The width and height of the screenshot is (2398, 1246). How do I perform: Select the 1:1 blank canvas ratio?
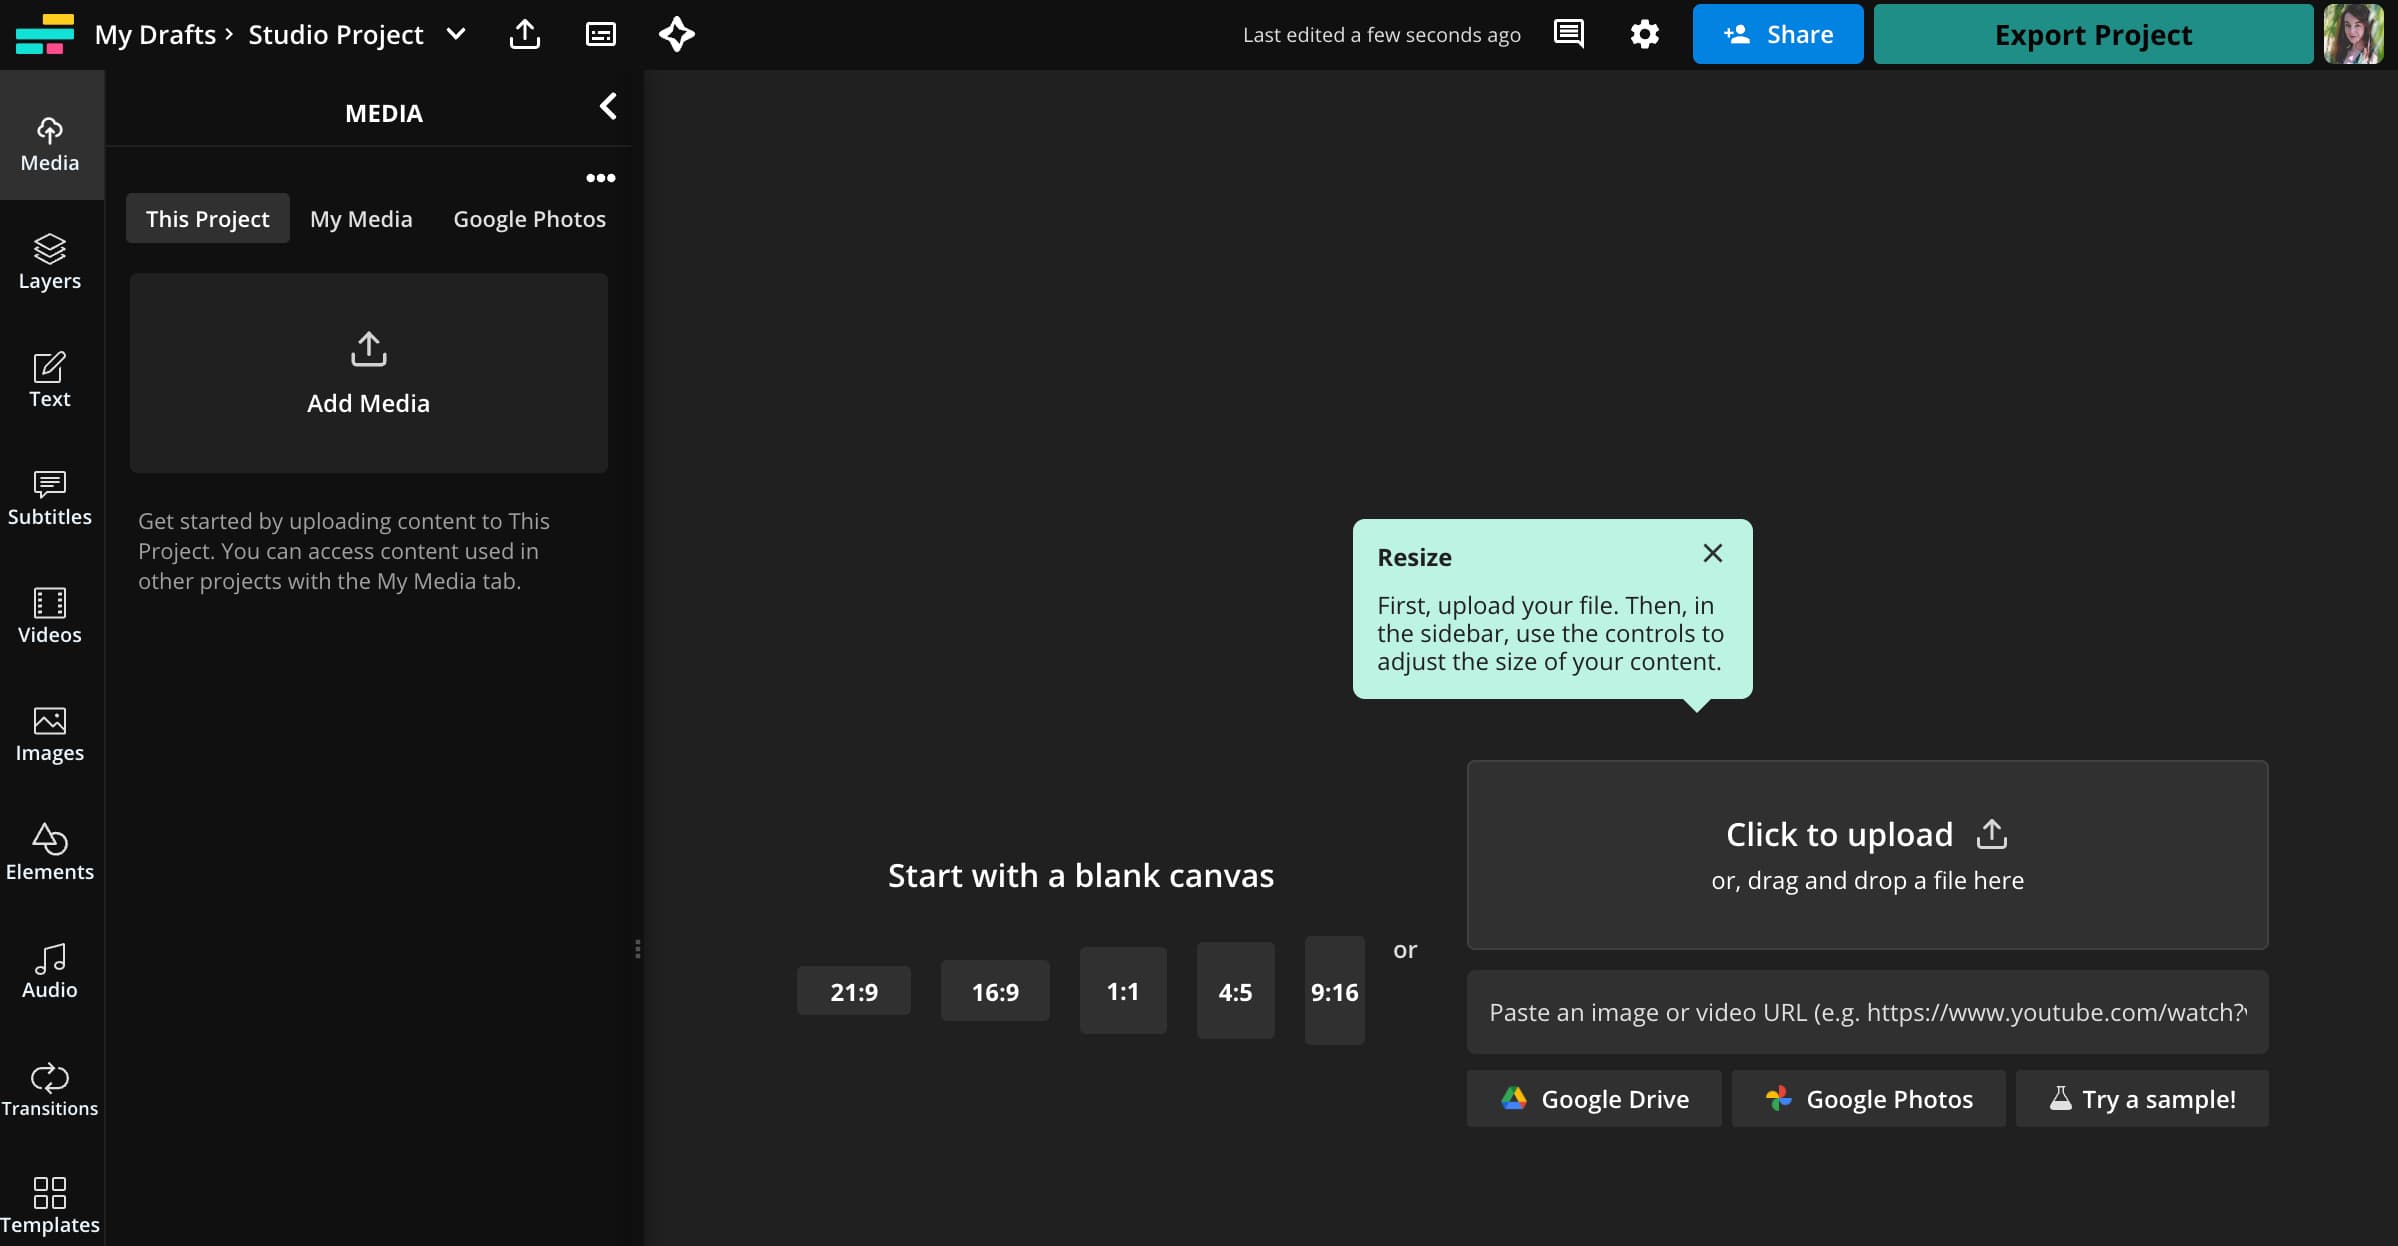[1122, 991]
